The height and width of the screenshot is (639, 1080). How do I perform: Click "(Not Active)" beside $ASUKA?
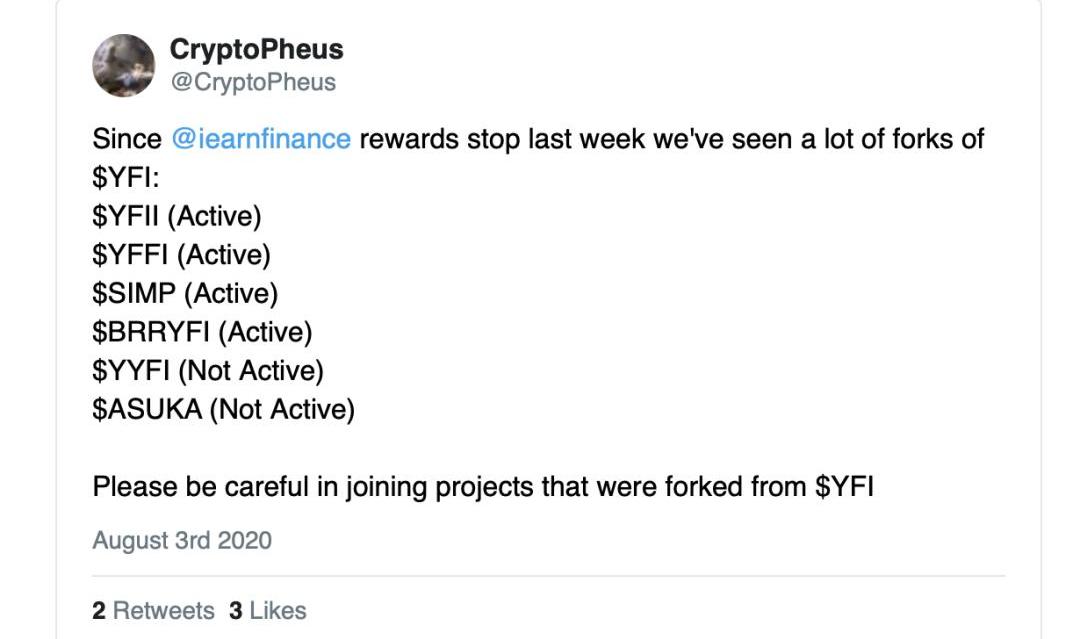(x=282, y=409)
